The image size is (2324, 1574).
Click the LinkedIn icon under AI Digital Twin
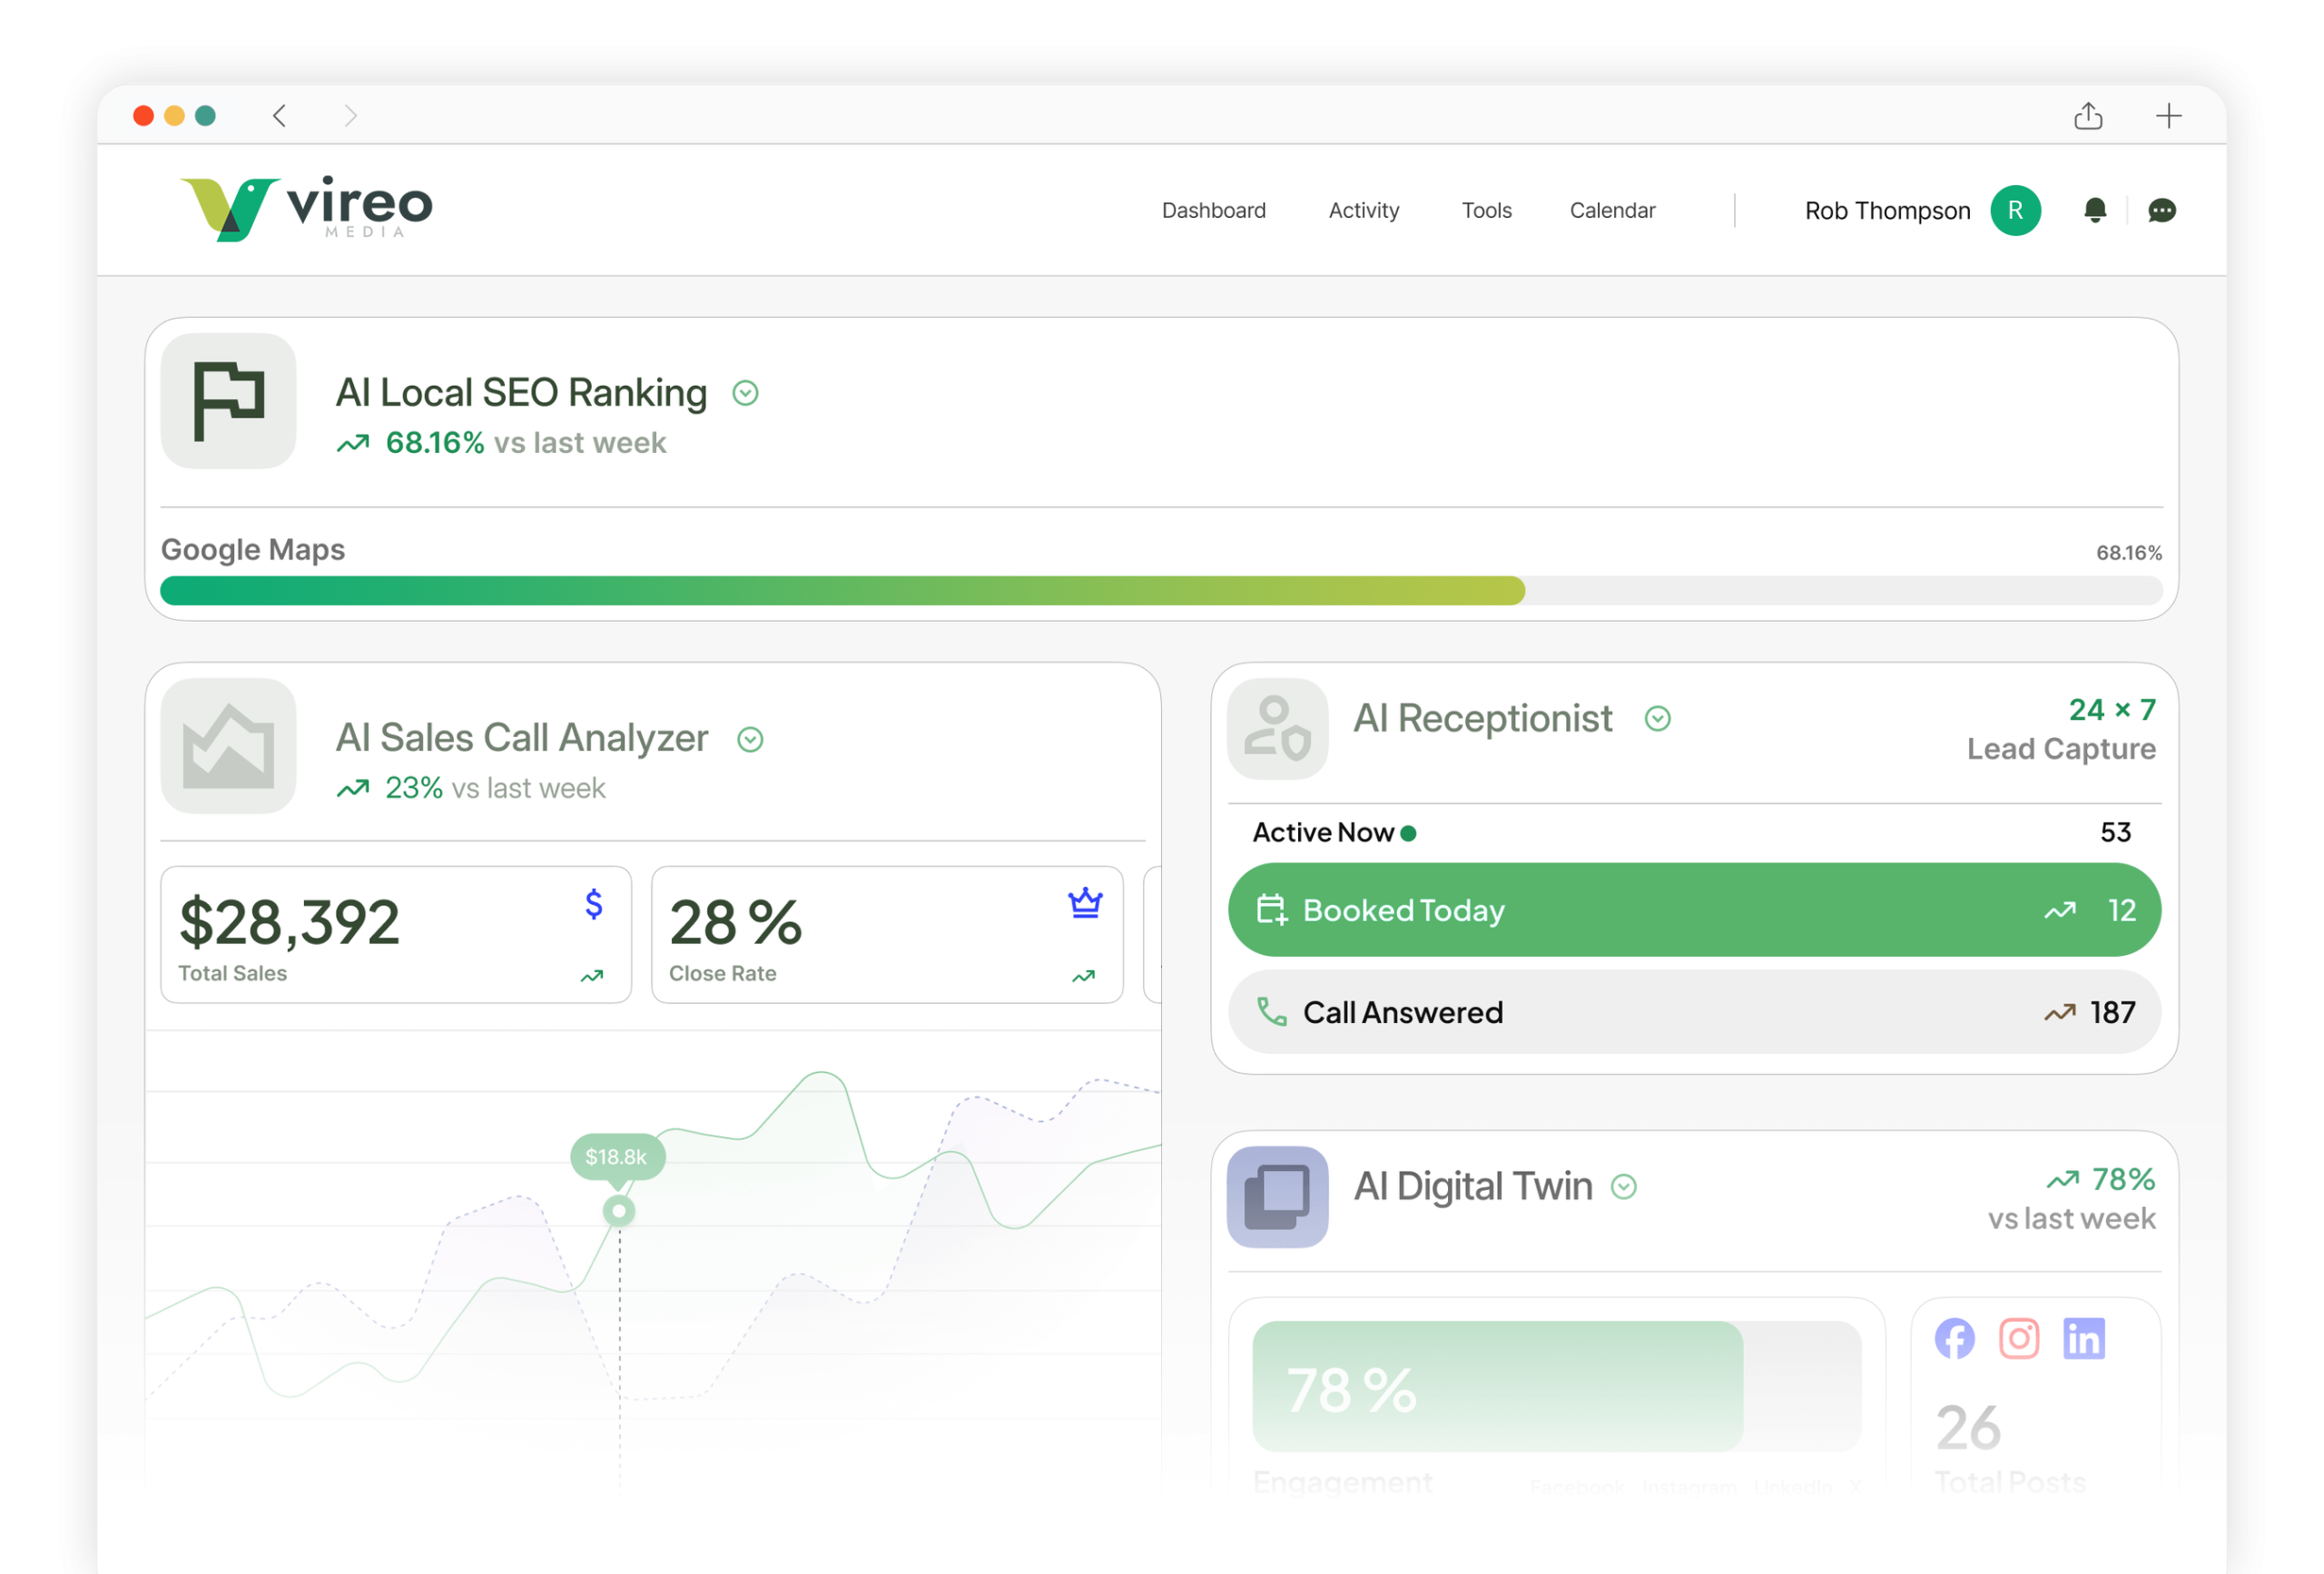coord(2085,1338)
